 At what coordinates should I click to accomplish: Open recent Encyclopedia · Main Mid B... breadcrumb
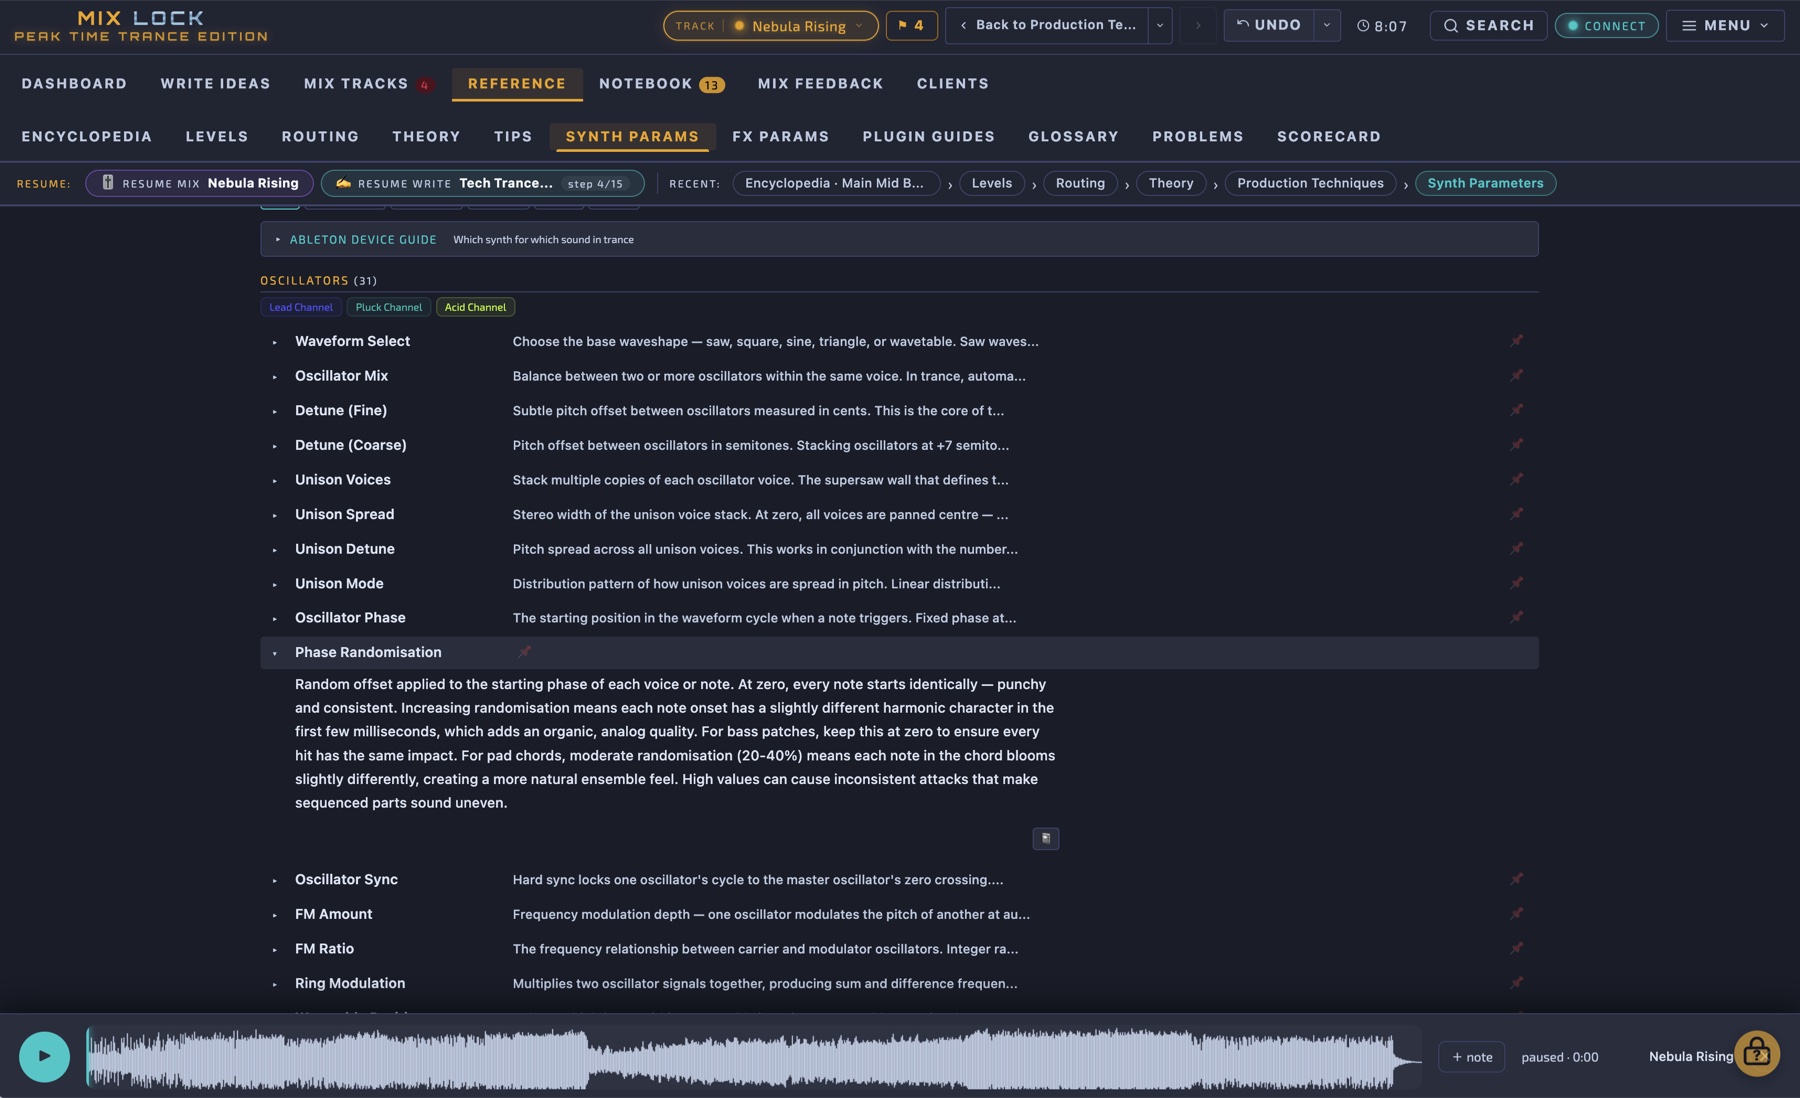[836, 183]
